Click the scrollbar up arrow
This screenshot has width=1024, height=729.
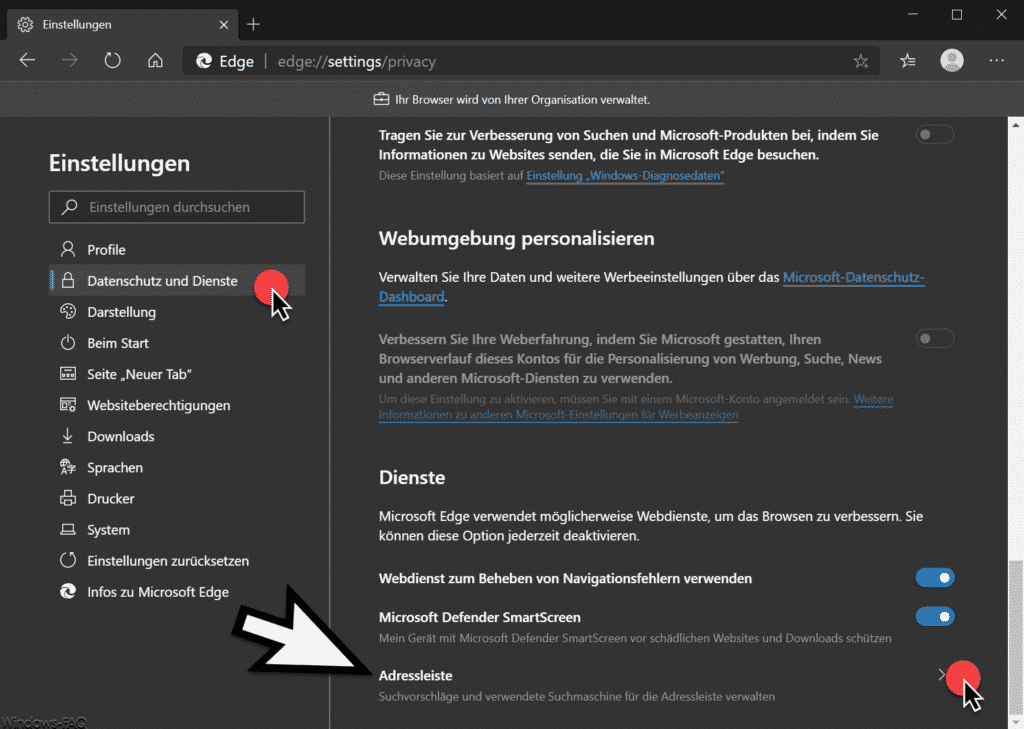point(1016,124)
